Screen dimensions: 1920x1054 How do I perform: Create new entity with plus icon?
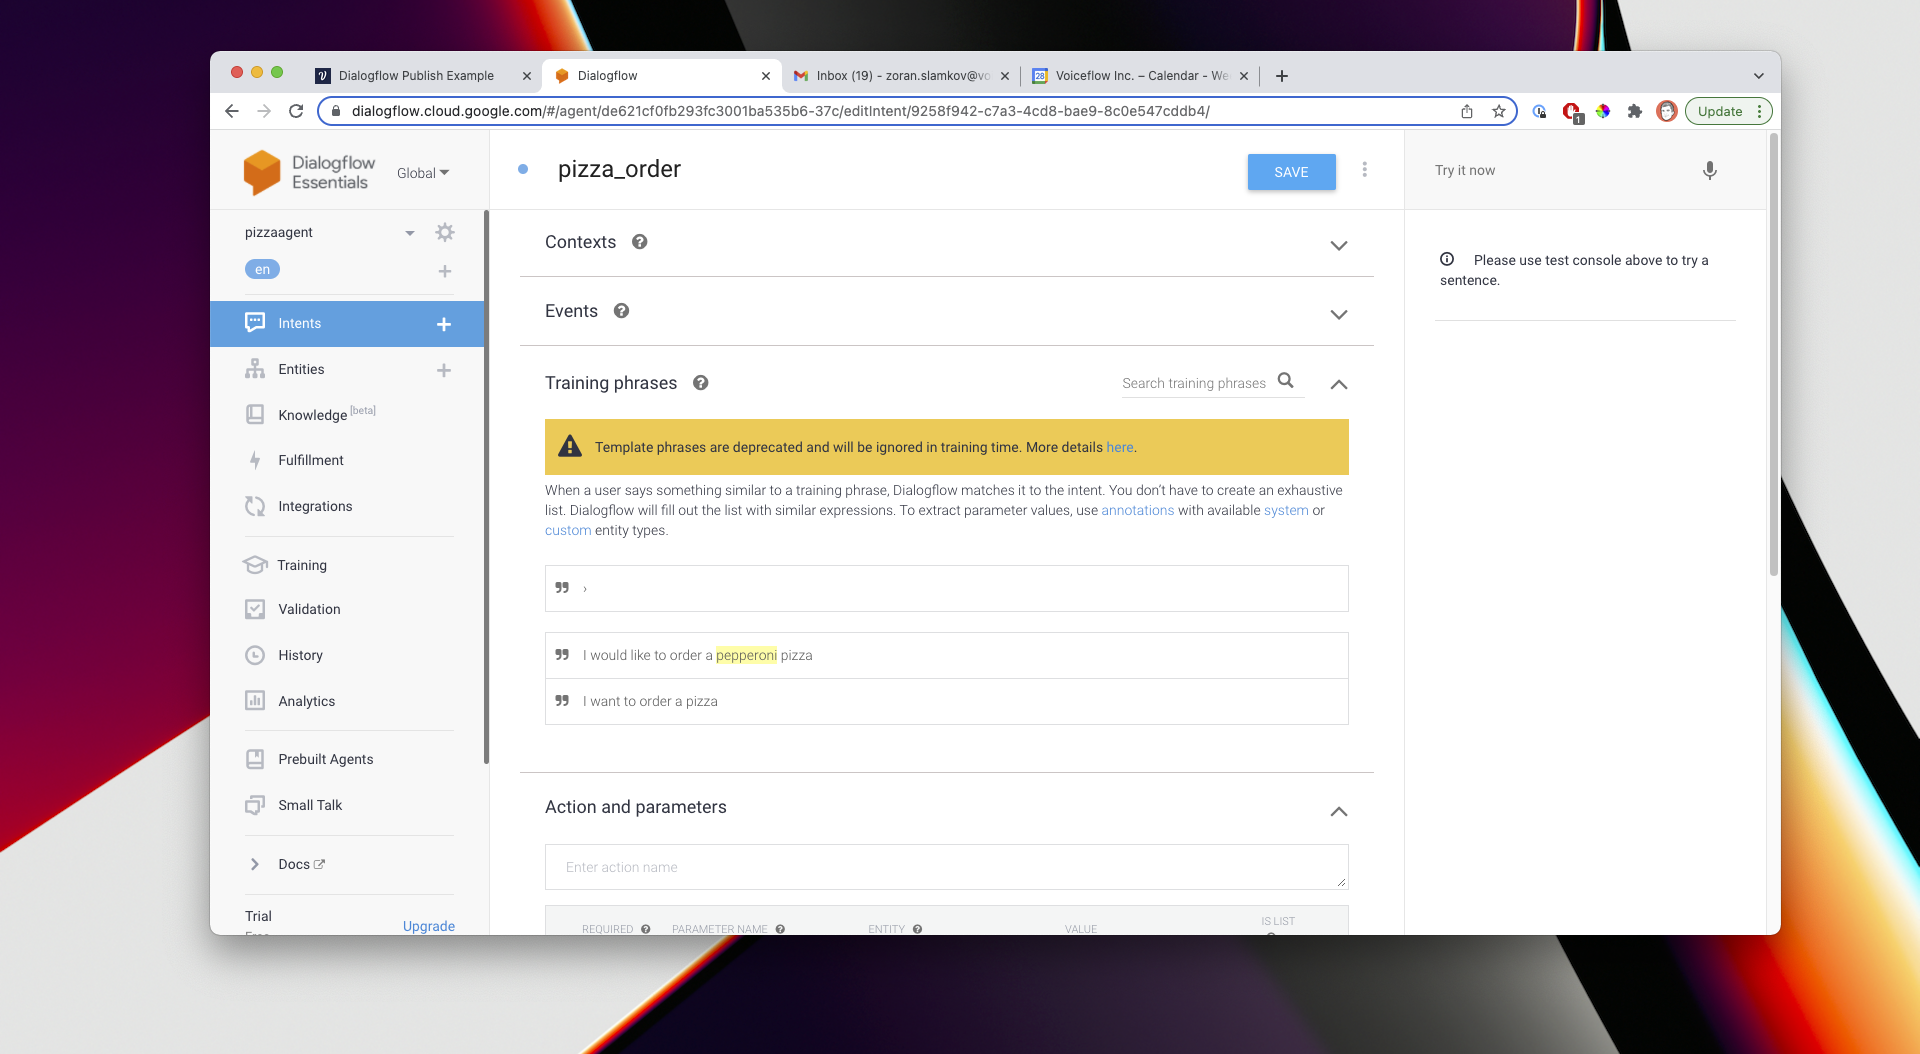pyautogui.click(x=444, y=370)
